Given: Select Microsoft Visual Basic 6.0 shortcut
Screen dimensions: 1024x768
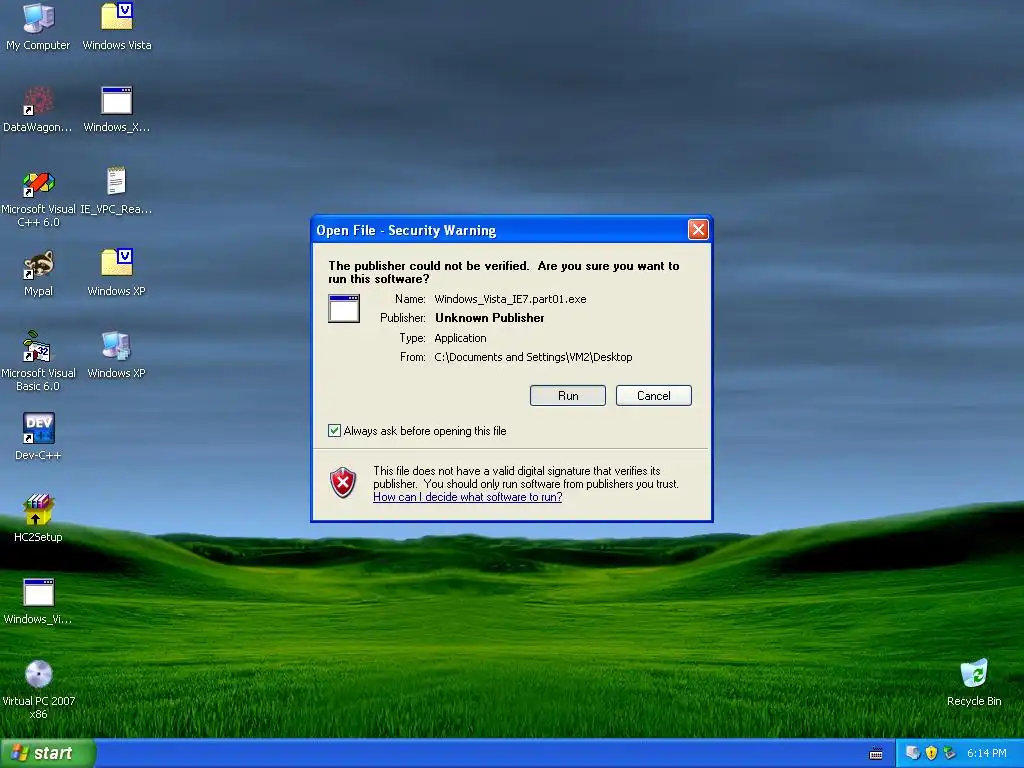Looking at the screenshot, I should point(37,346).
